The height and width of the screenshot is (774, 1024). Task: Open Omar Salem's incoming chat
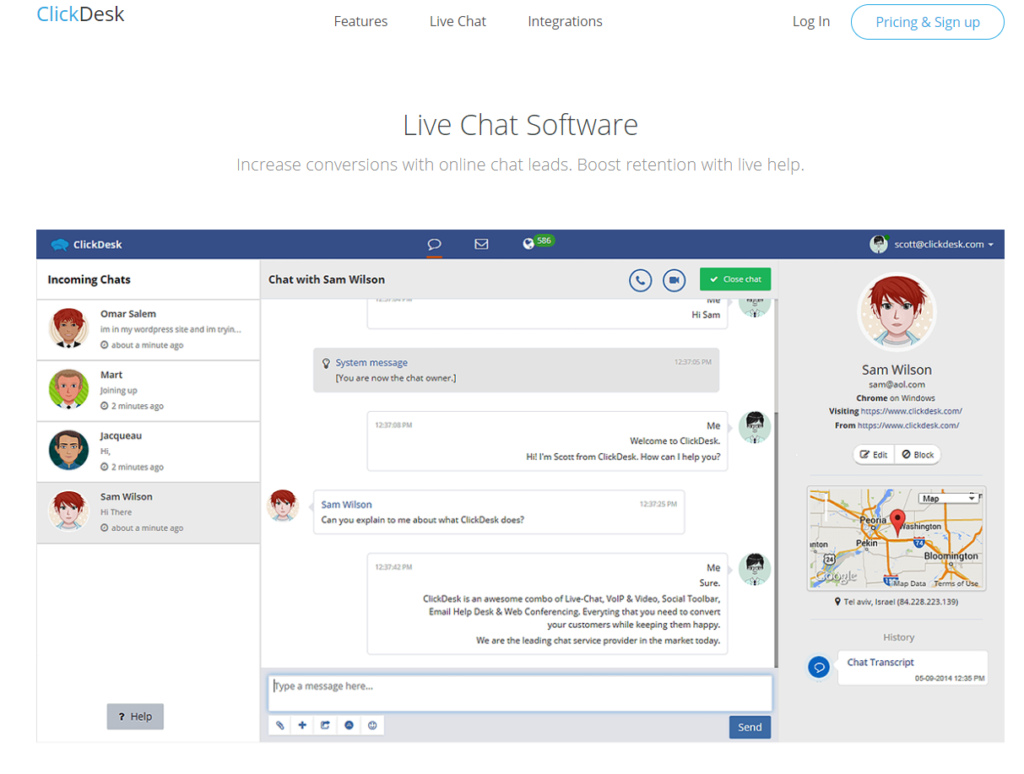coord(148,329)
